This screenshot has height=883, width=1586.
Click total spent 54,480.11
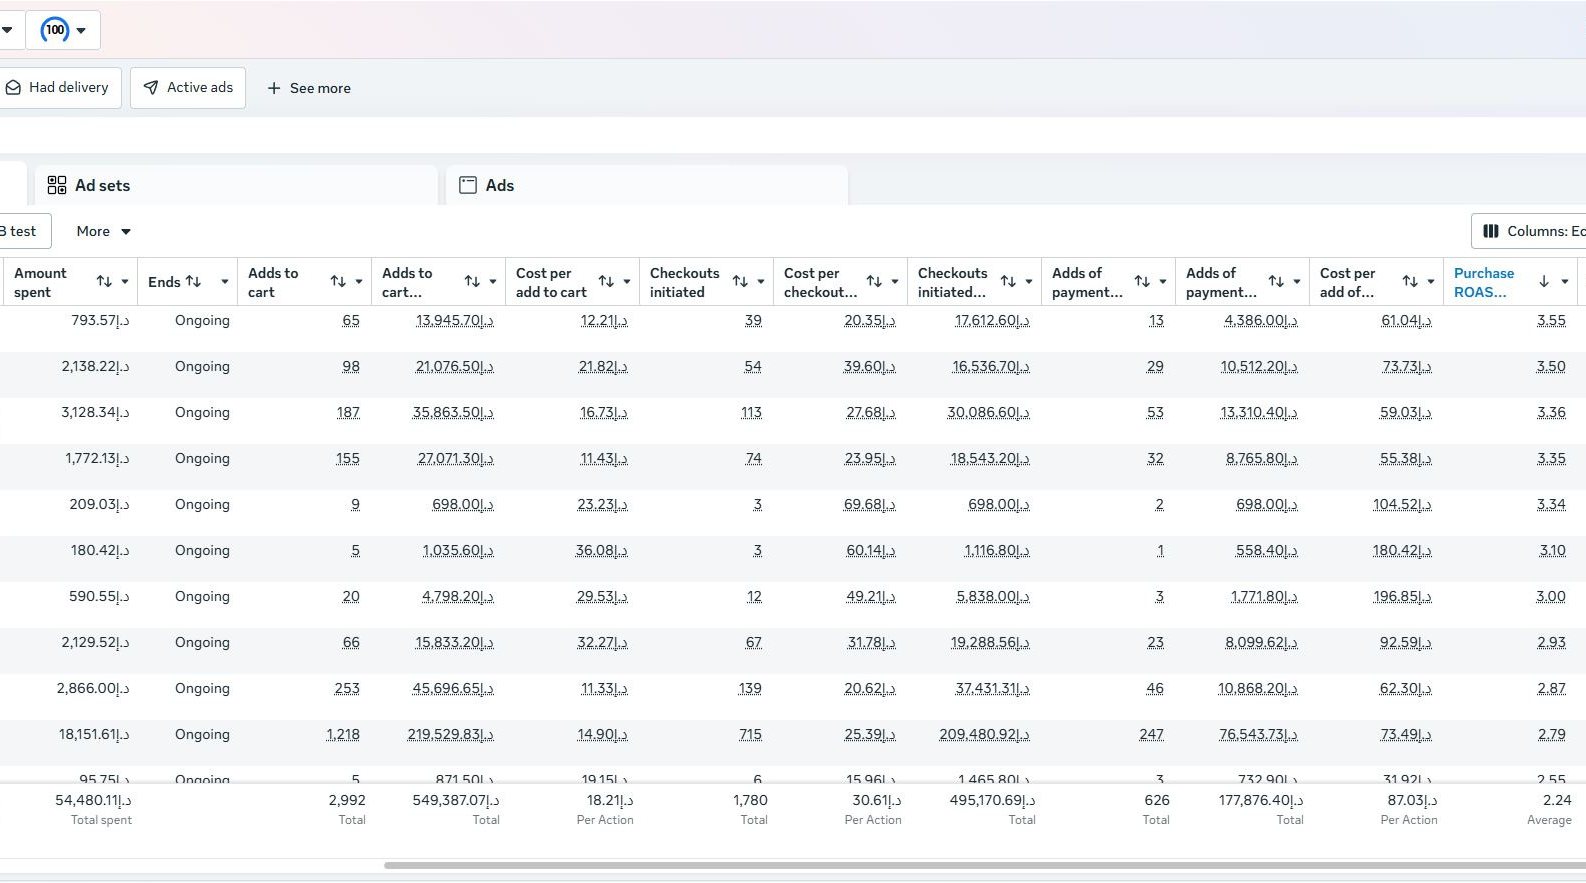coord(93,800)
